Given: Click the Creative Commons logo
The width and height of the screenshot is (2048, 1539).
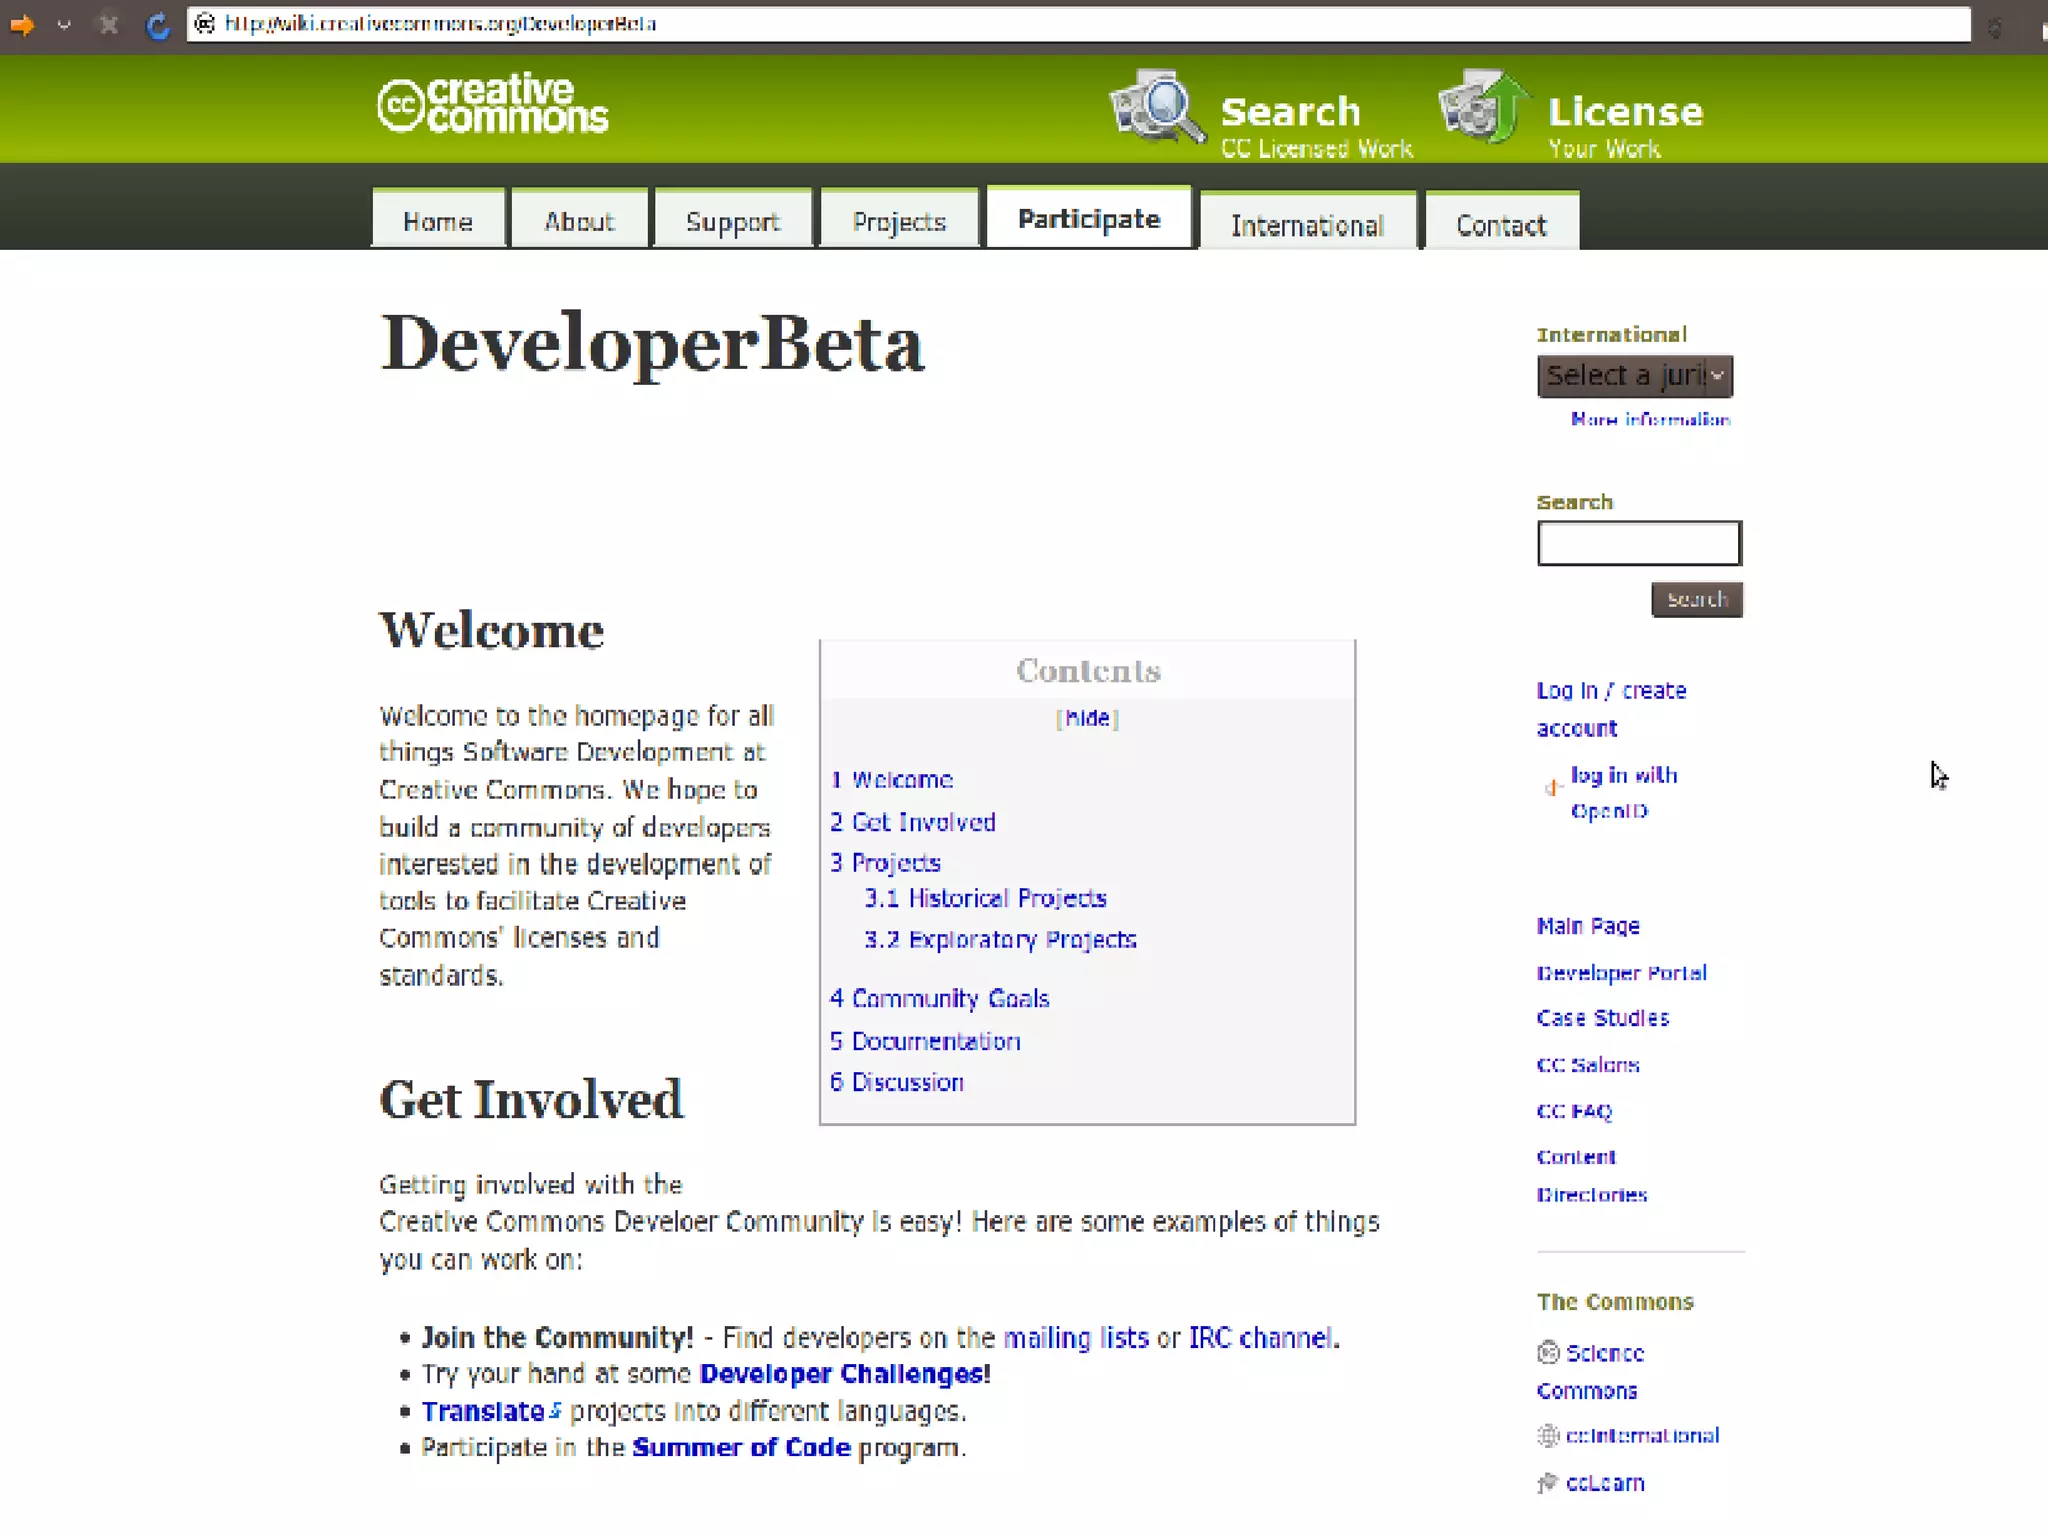Looking at the screenshot, I should click(493, 104).
